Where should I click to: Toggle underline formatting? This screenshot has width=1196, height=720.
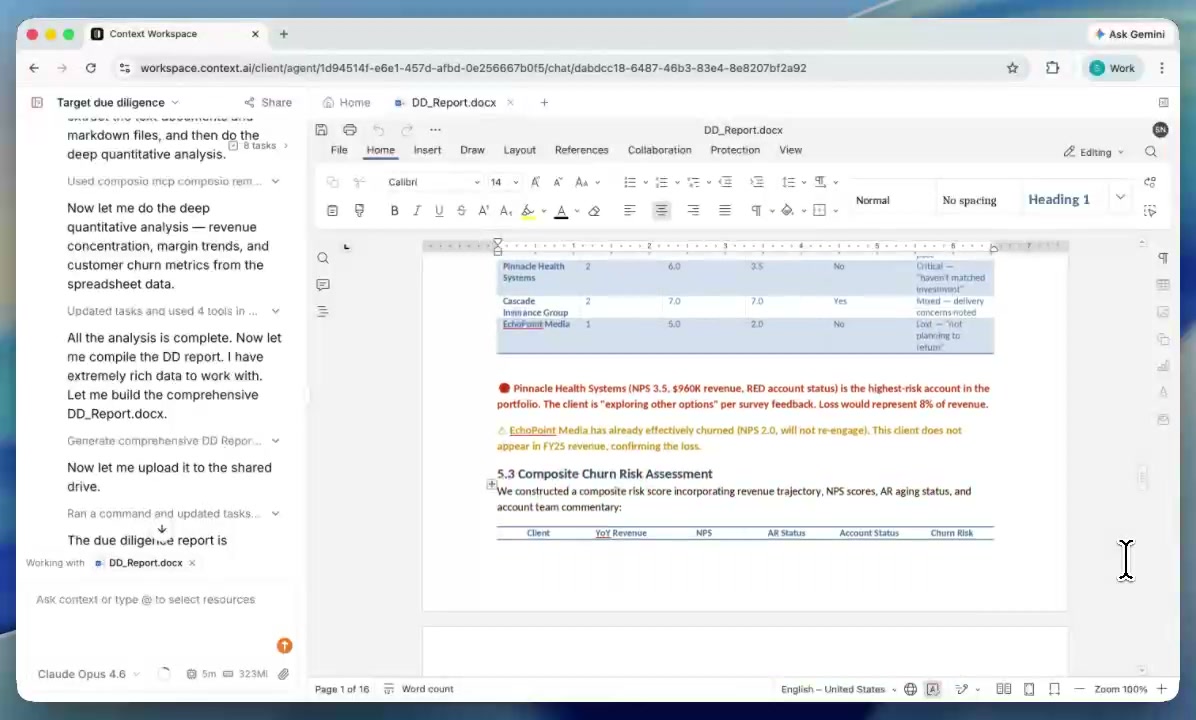[x=439, y=211]
